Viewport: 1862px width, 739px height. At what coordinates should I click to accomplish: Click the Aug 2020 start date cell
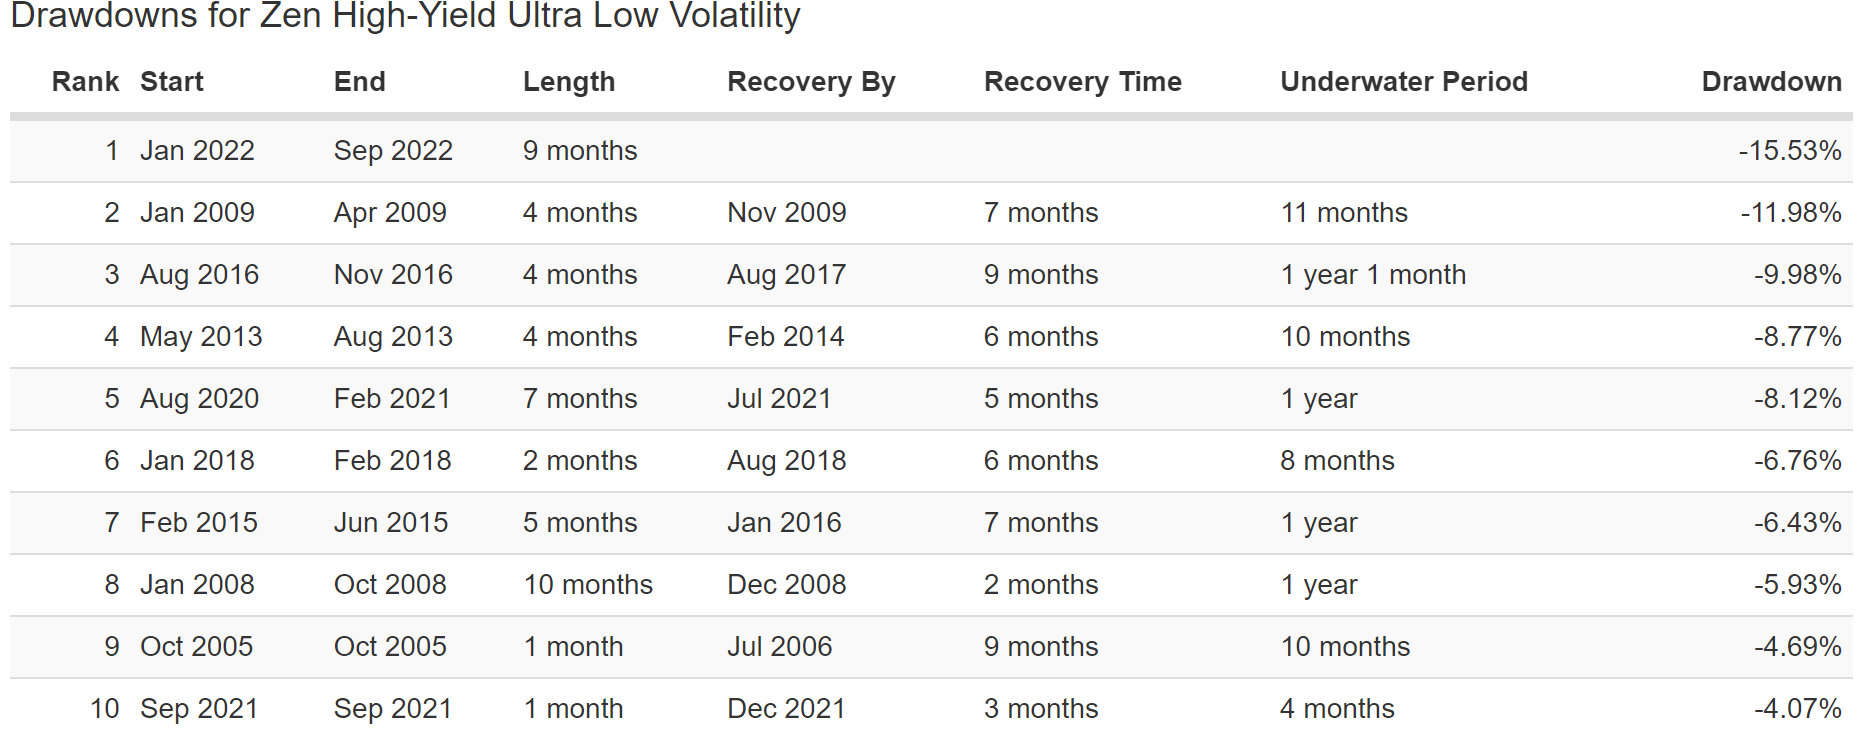(199, 399)
